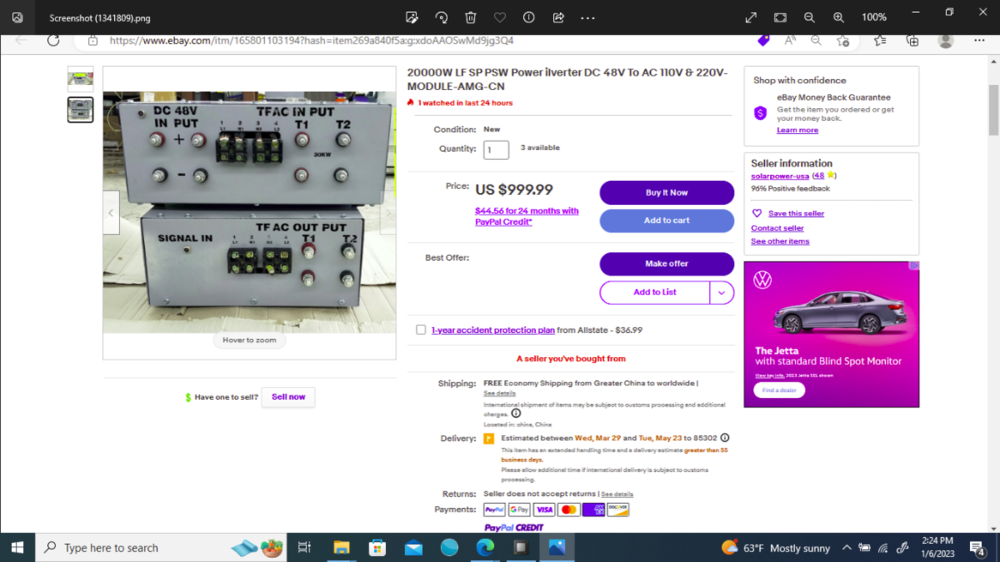1000x562 pixels.
Task: Click the read aloud icon in address bar
Action: coord(790,41)
